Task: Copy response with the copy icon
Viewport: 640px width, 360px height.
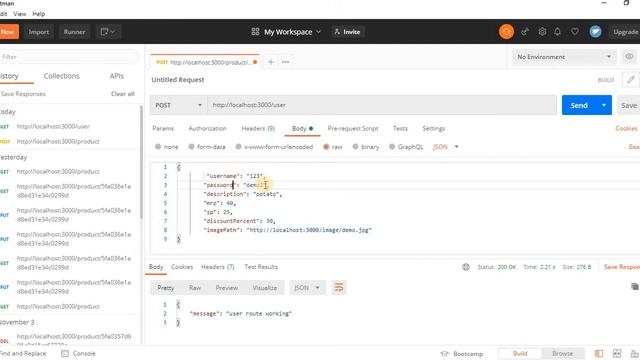Action: [x=635, y=287]
